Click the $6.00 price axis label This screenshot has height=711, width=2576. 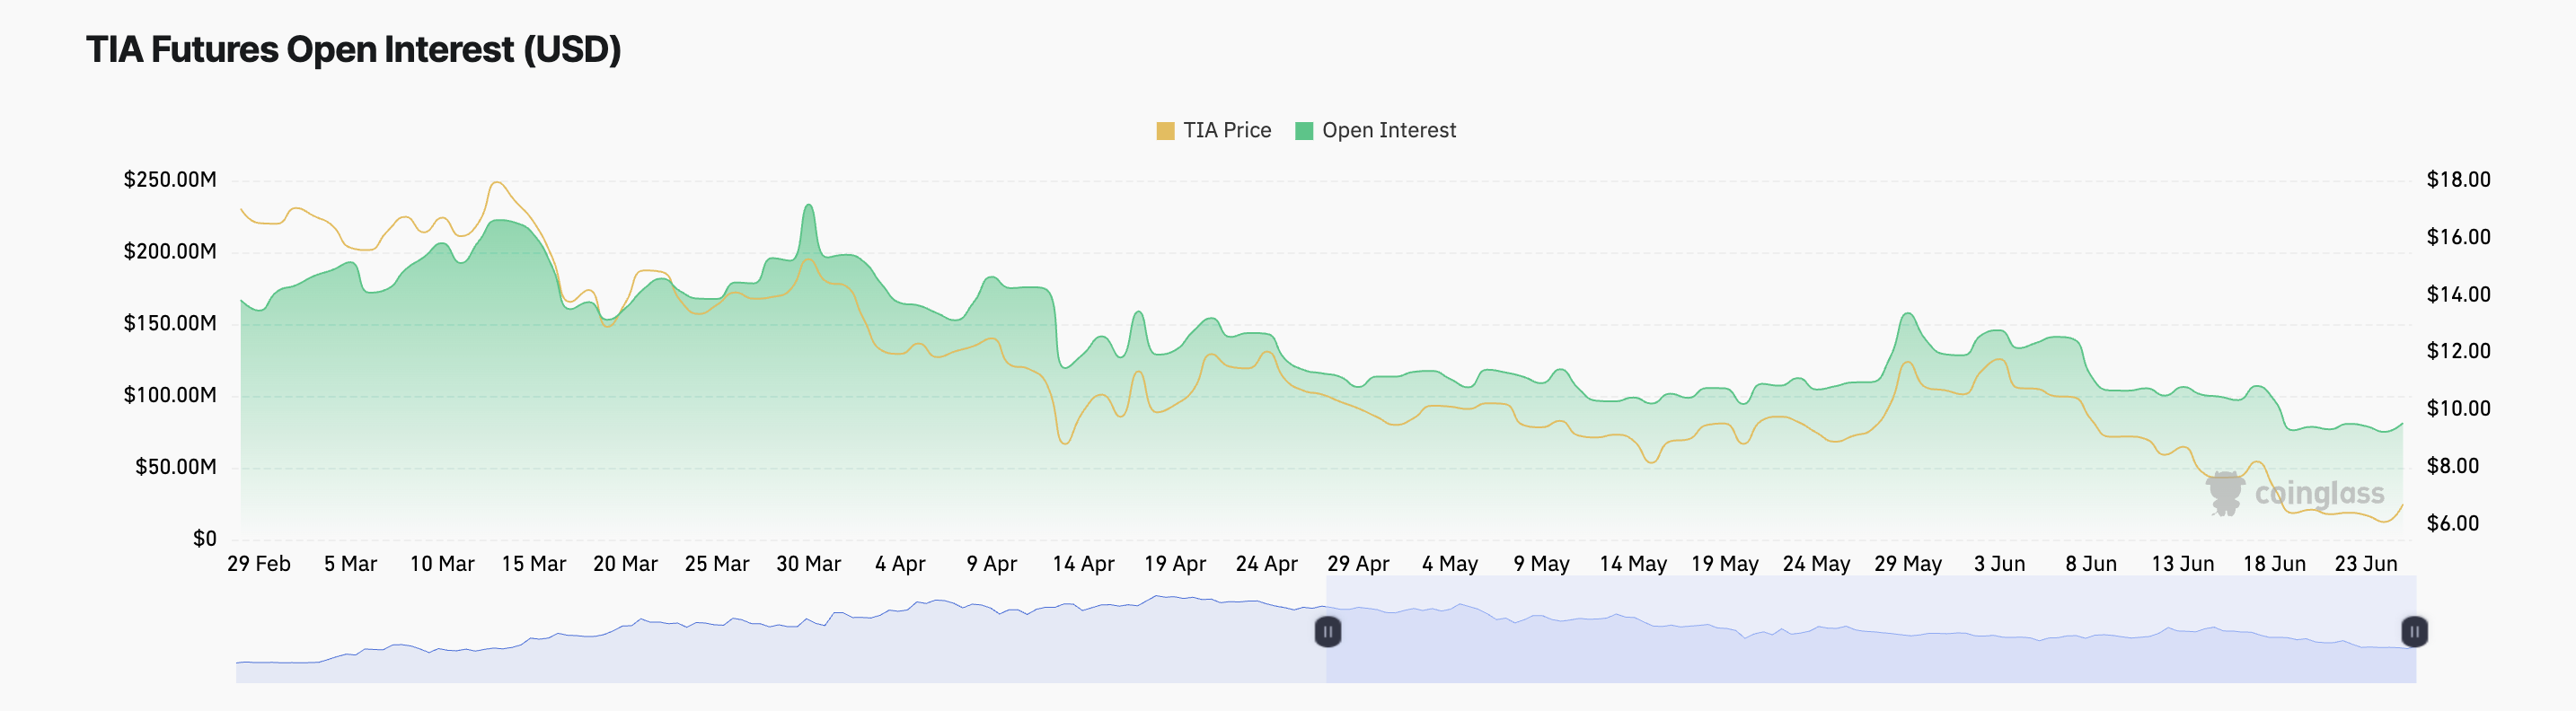(x=2452, y=524)
